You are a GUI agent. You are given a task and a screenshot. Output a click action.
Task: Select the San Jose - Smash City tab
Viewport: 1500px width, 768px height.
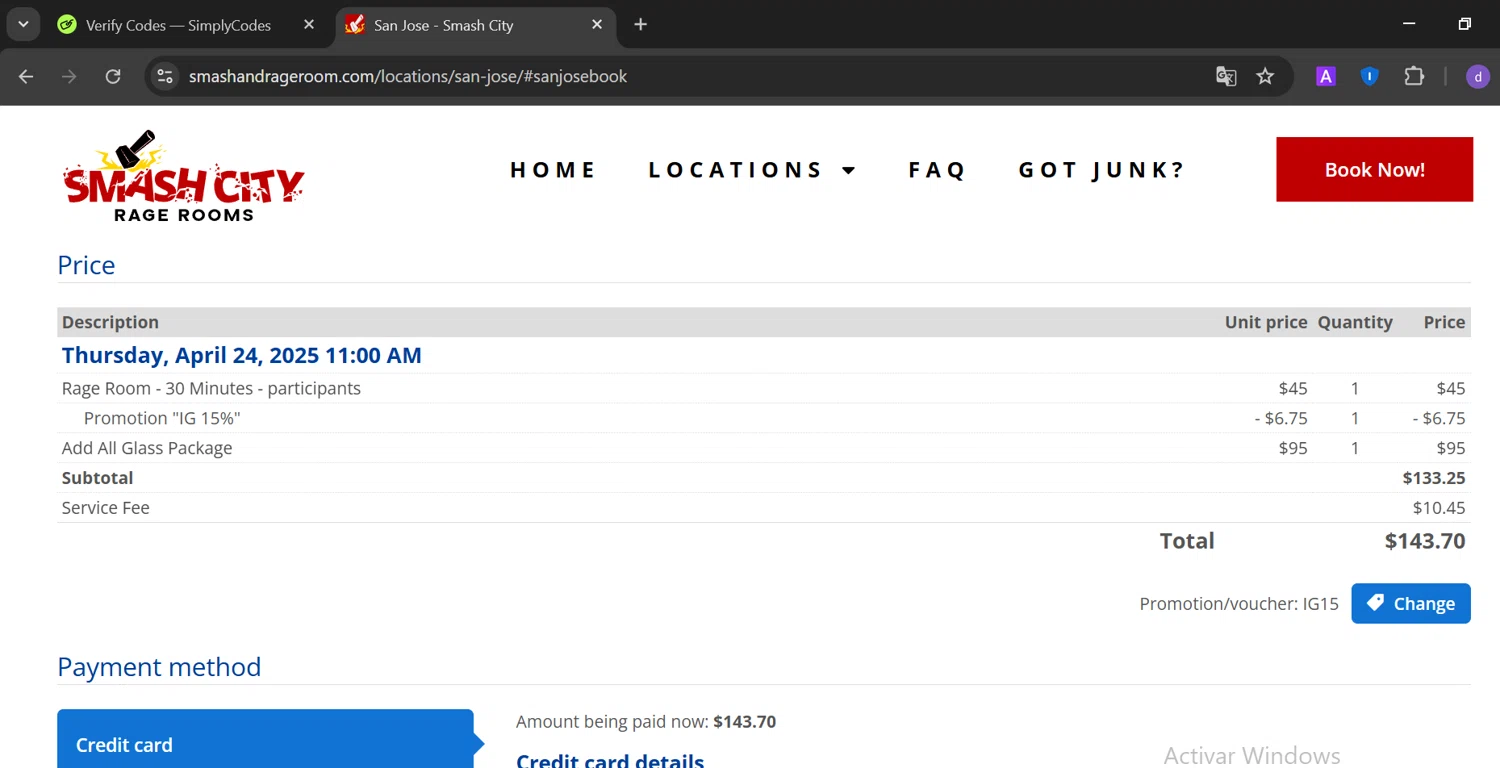443,25
